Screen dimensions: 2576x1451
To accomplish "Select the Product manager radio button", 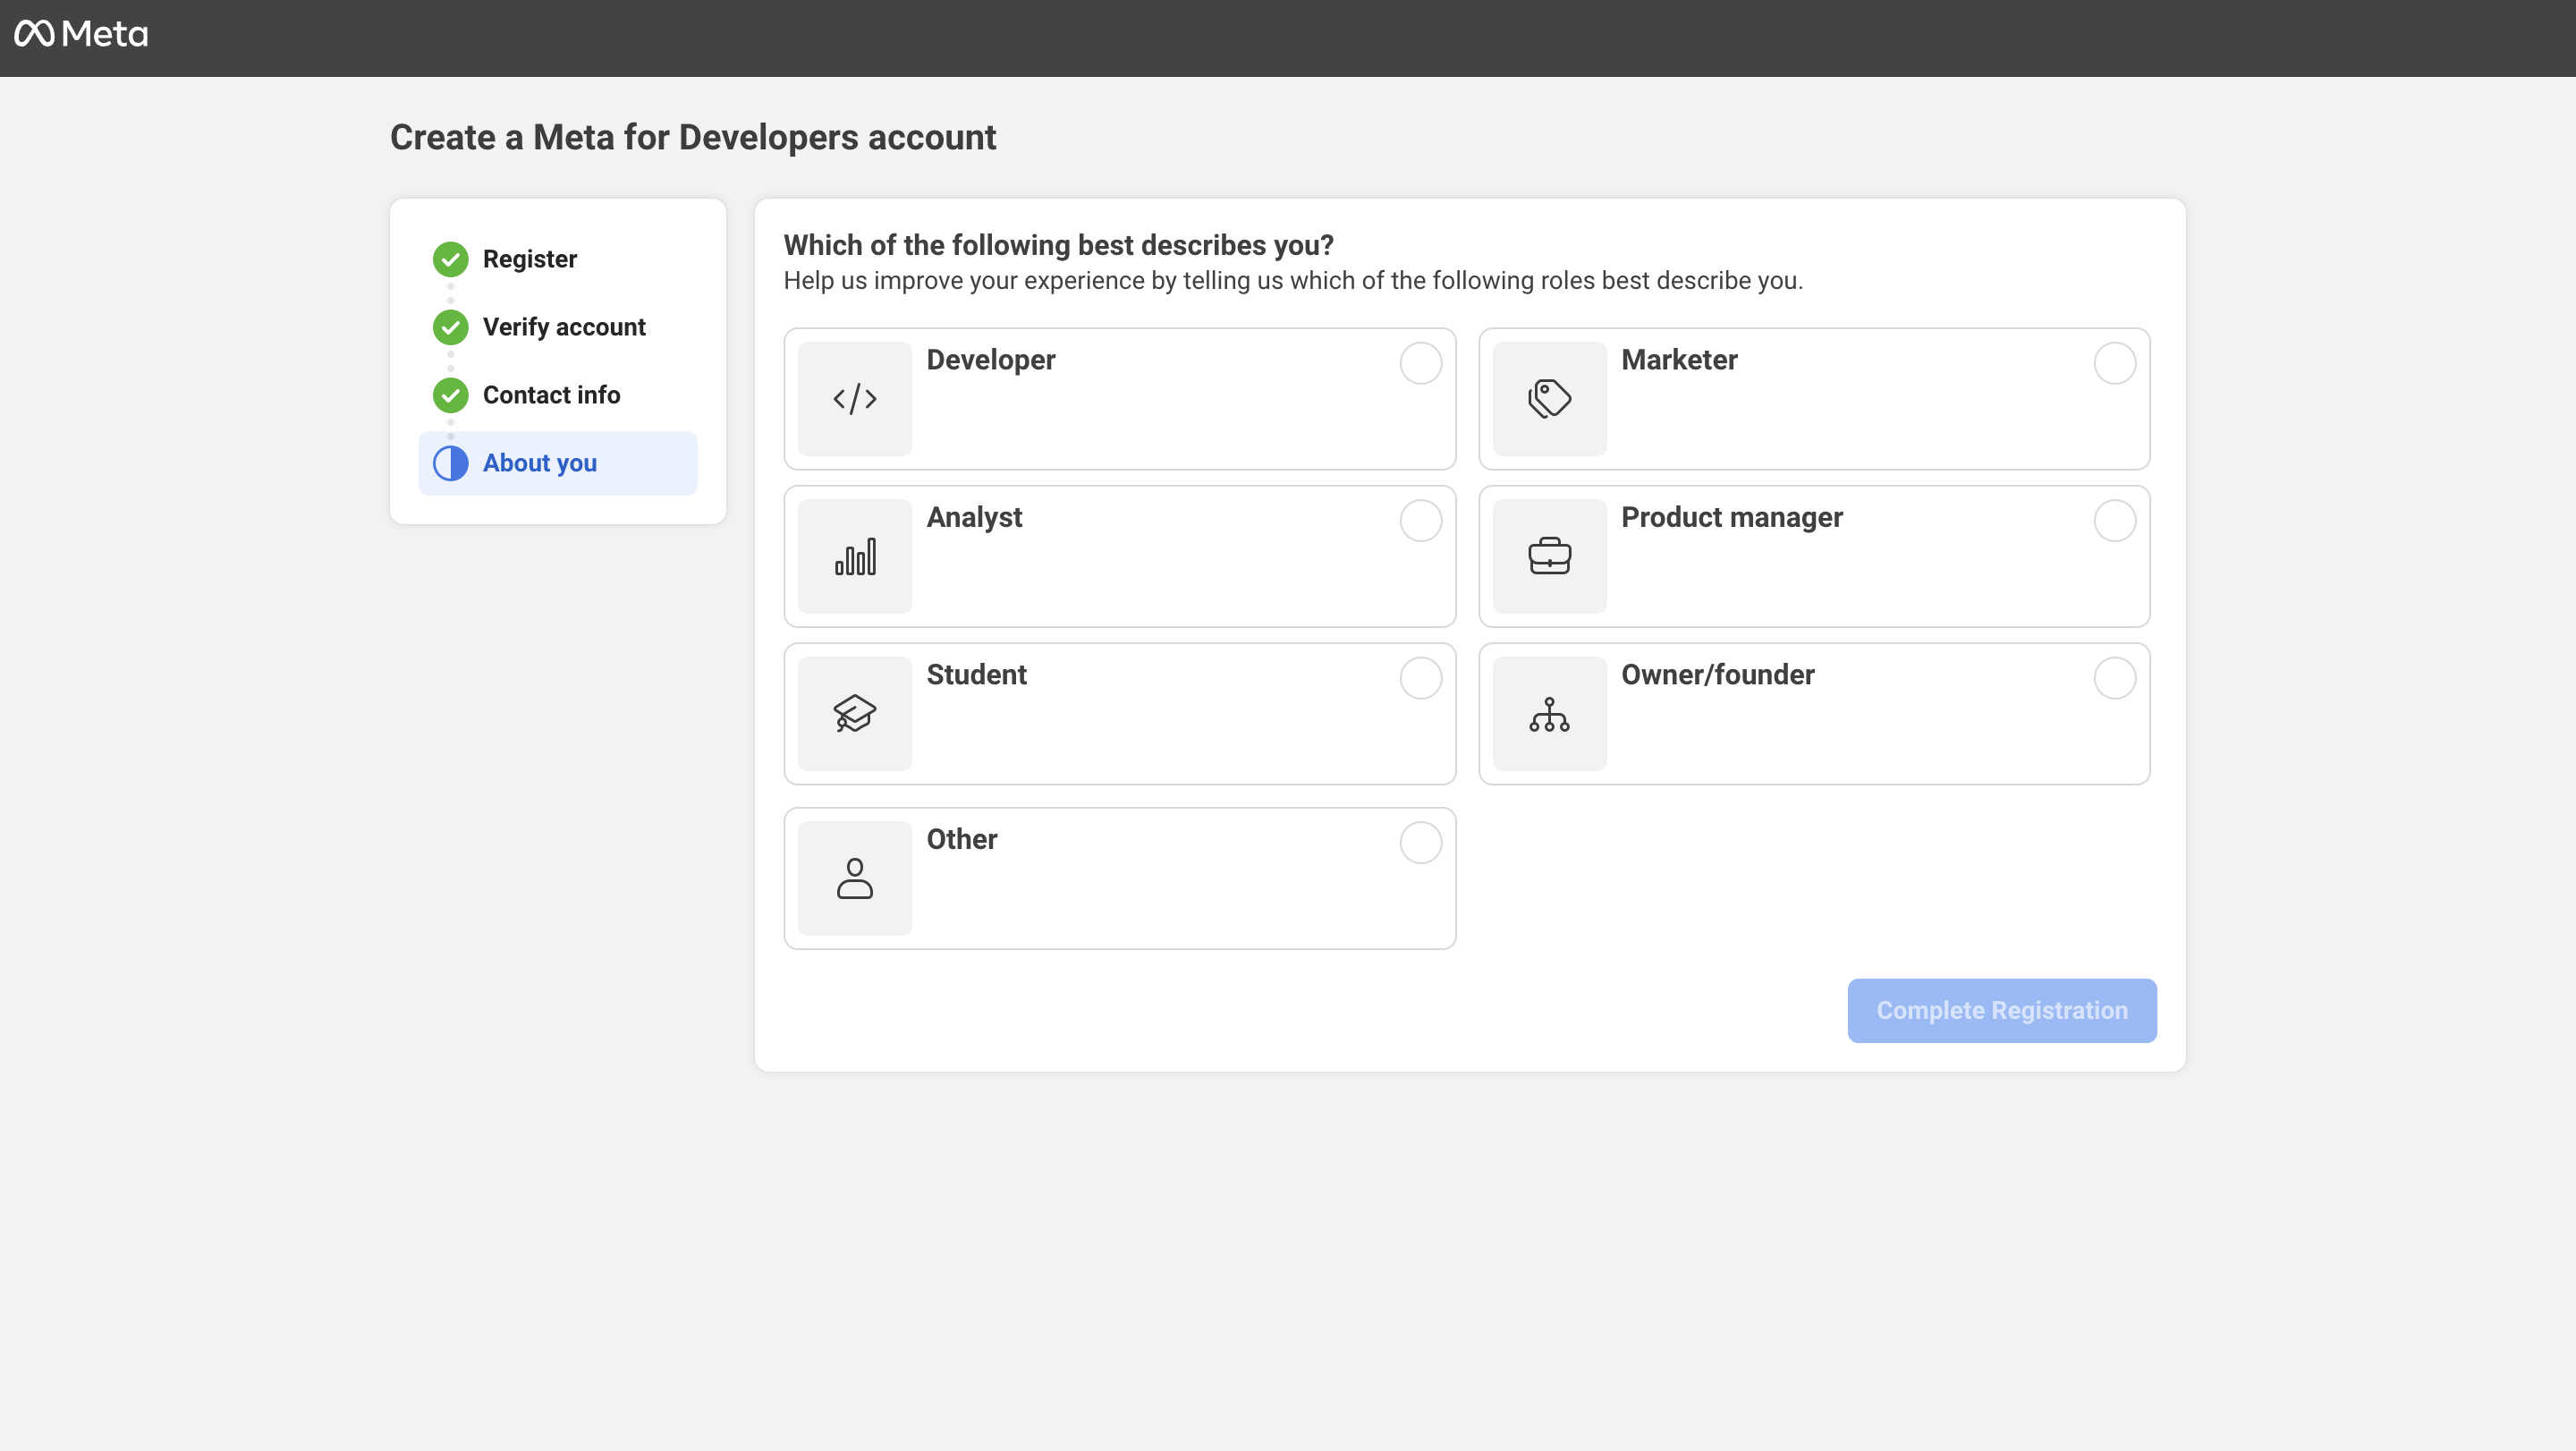I will 2114,521.
